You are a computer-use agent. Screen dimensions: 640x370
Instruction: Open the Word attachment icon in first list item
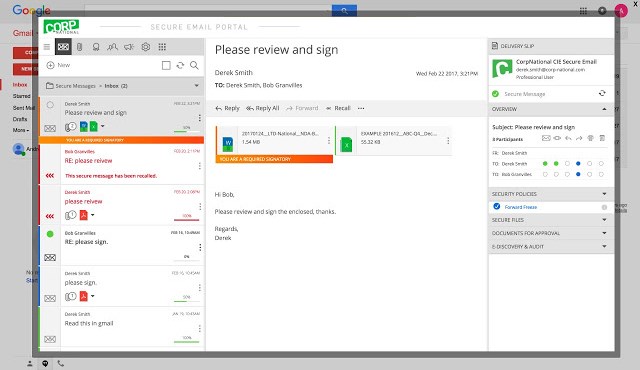click(84, 126)
